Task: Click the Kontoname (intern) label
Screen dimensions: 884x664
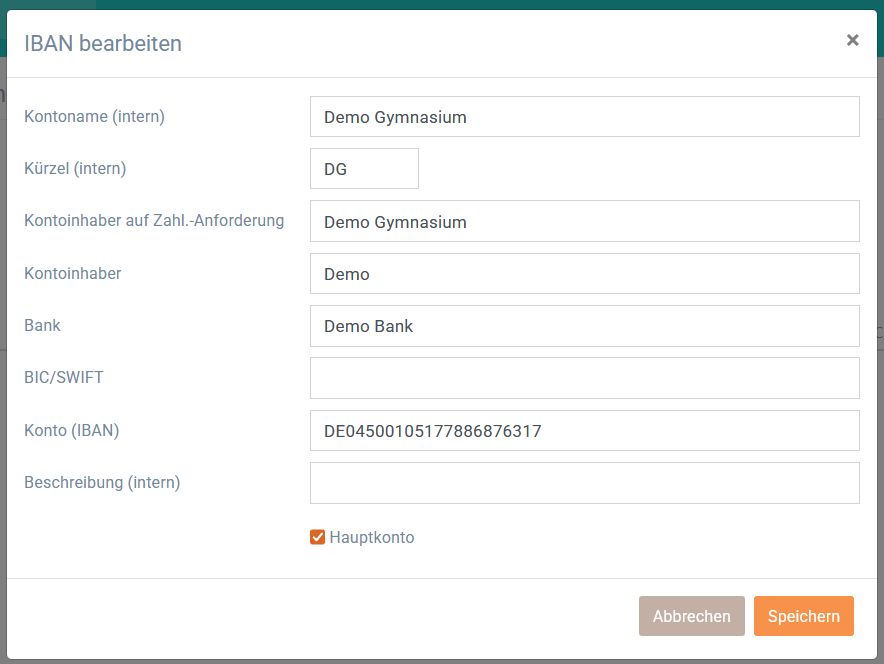Action: (x=94, y=117)
